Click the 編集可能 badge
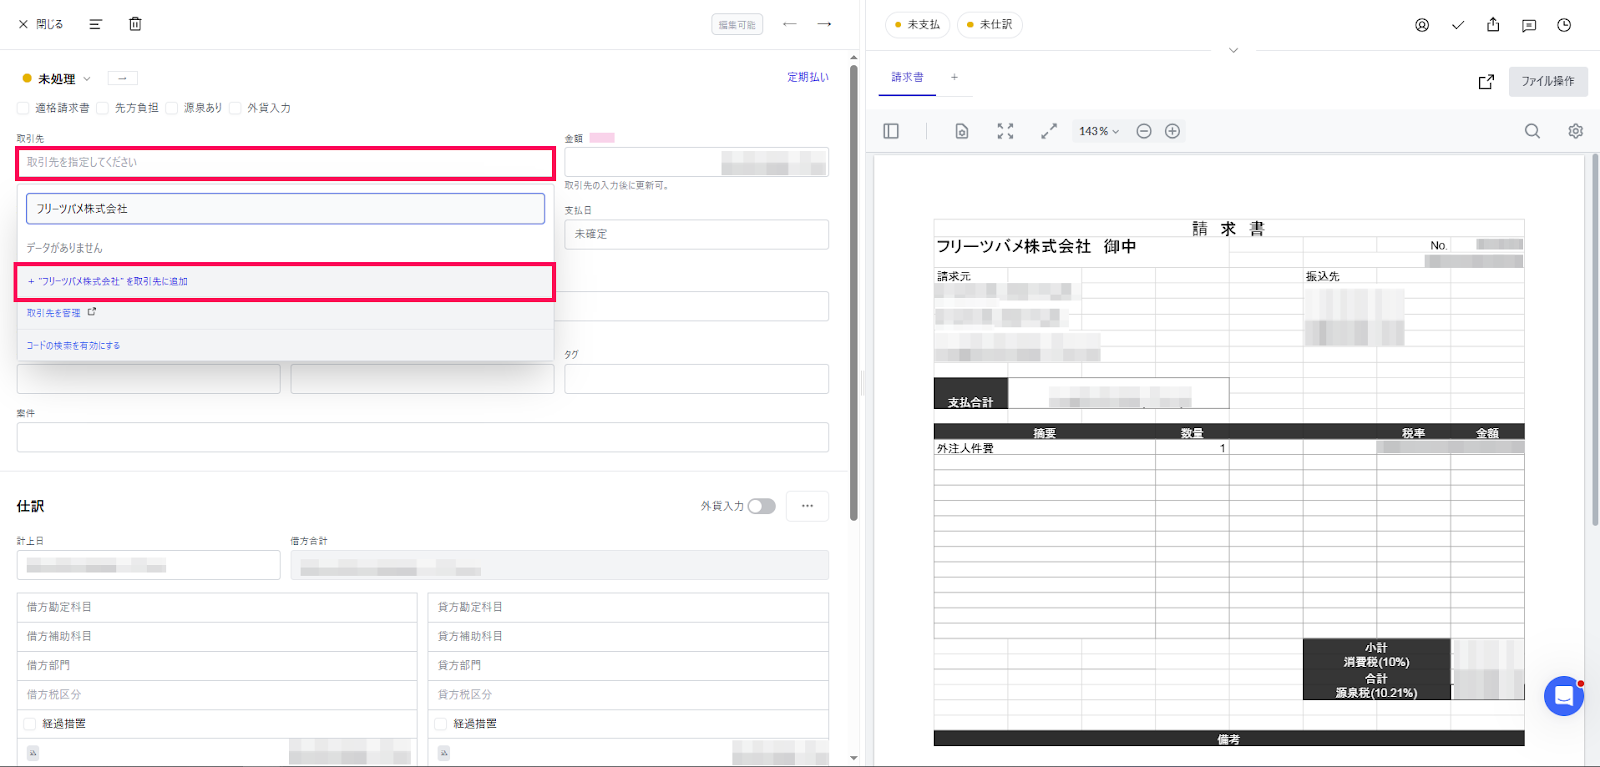 [x=737, y=25]
